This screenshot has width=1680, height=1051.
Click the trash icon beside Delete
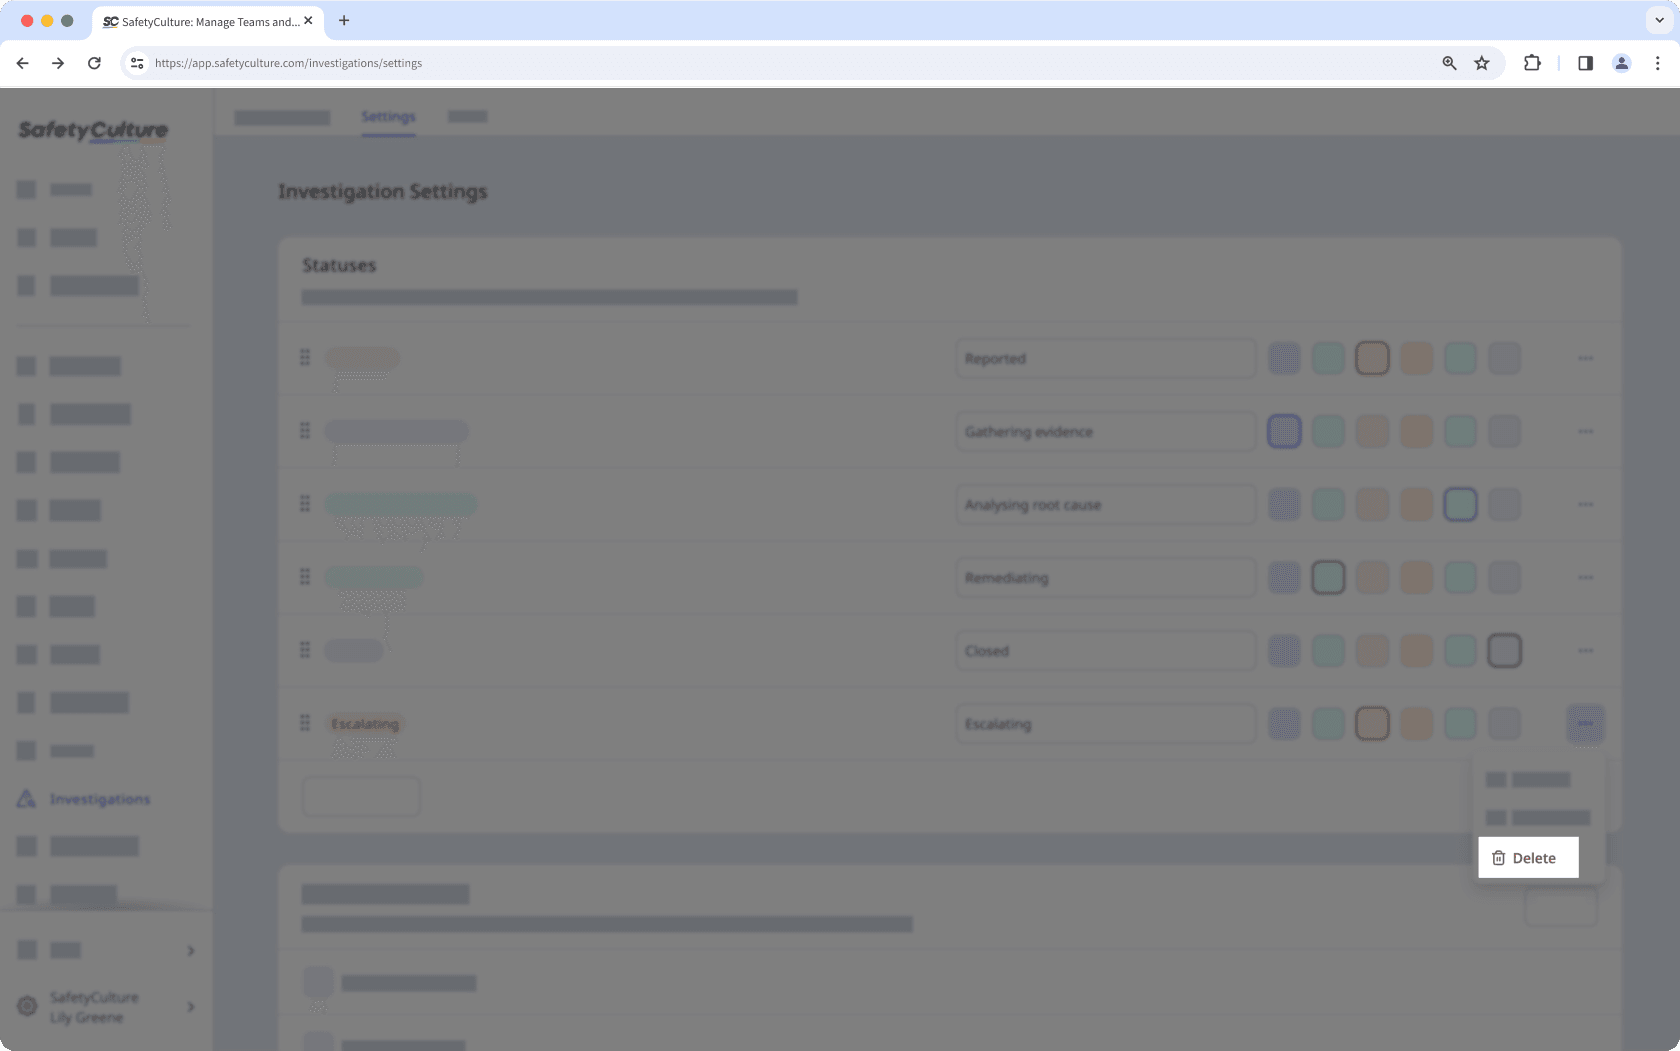[1497, 857]
